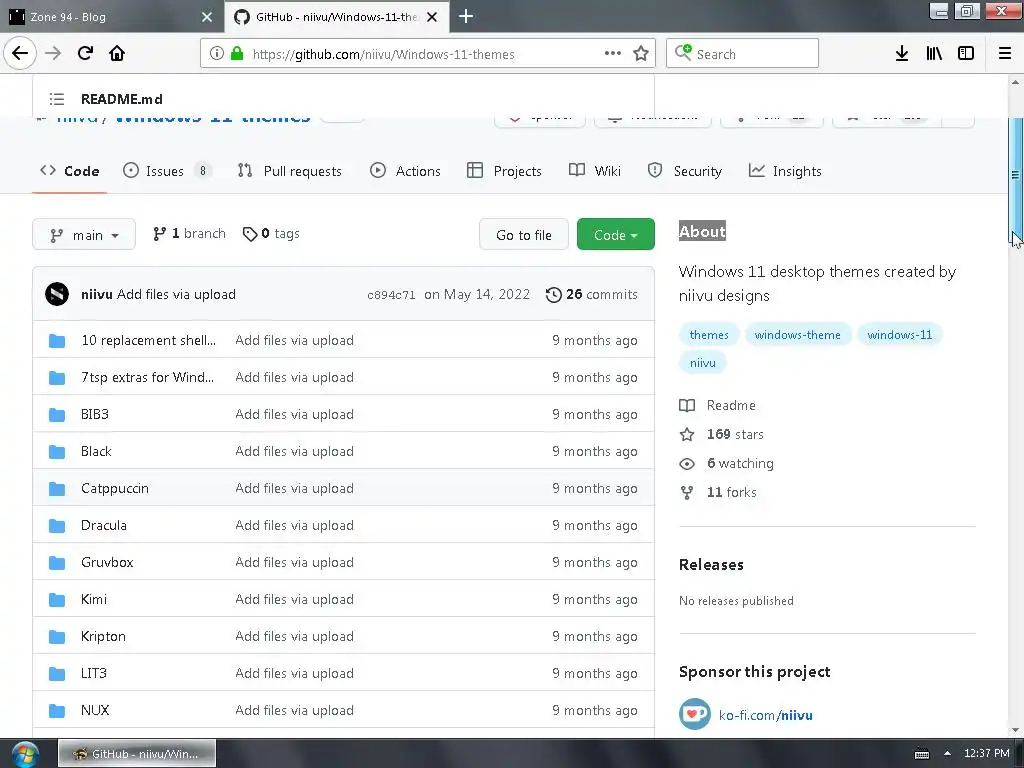This screenshot has height=768, width=1024.
Task: Click the browser forward arrow
Action: (53, 53)
